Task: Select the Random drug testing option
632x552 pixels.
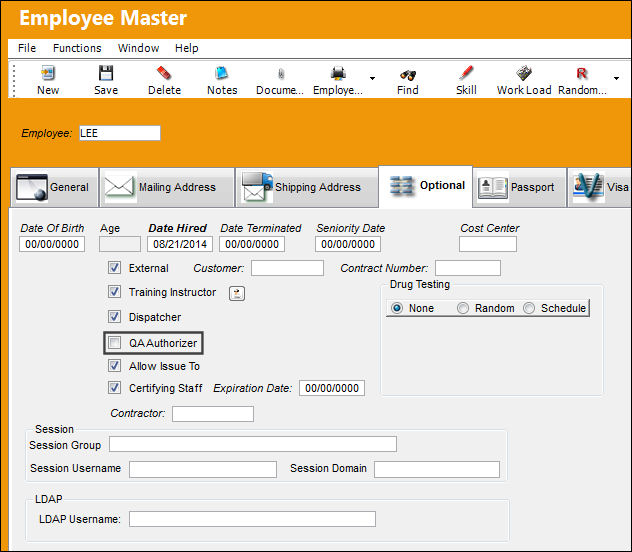Action: pyautogui.click(x=463, y=308)
